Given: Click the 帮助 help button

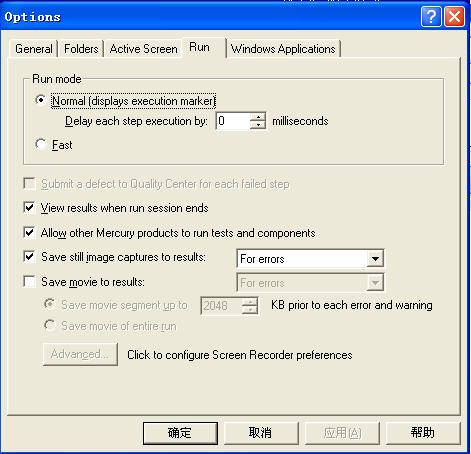Looking at the screenshot, I should (423, 433).
